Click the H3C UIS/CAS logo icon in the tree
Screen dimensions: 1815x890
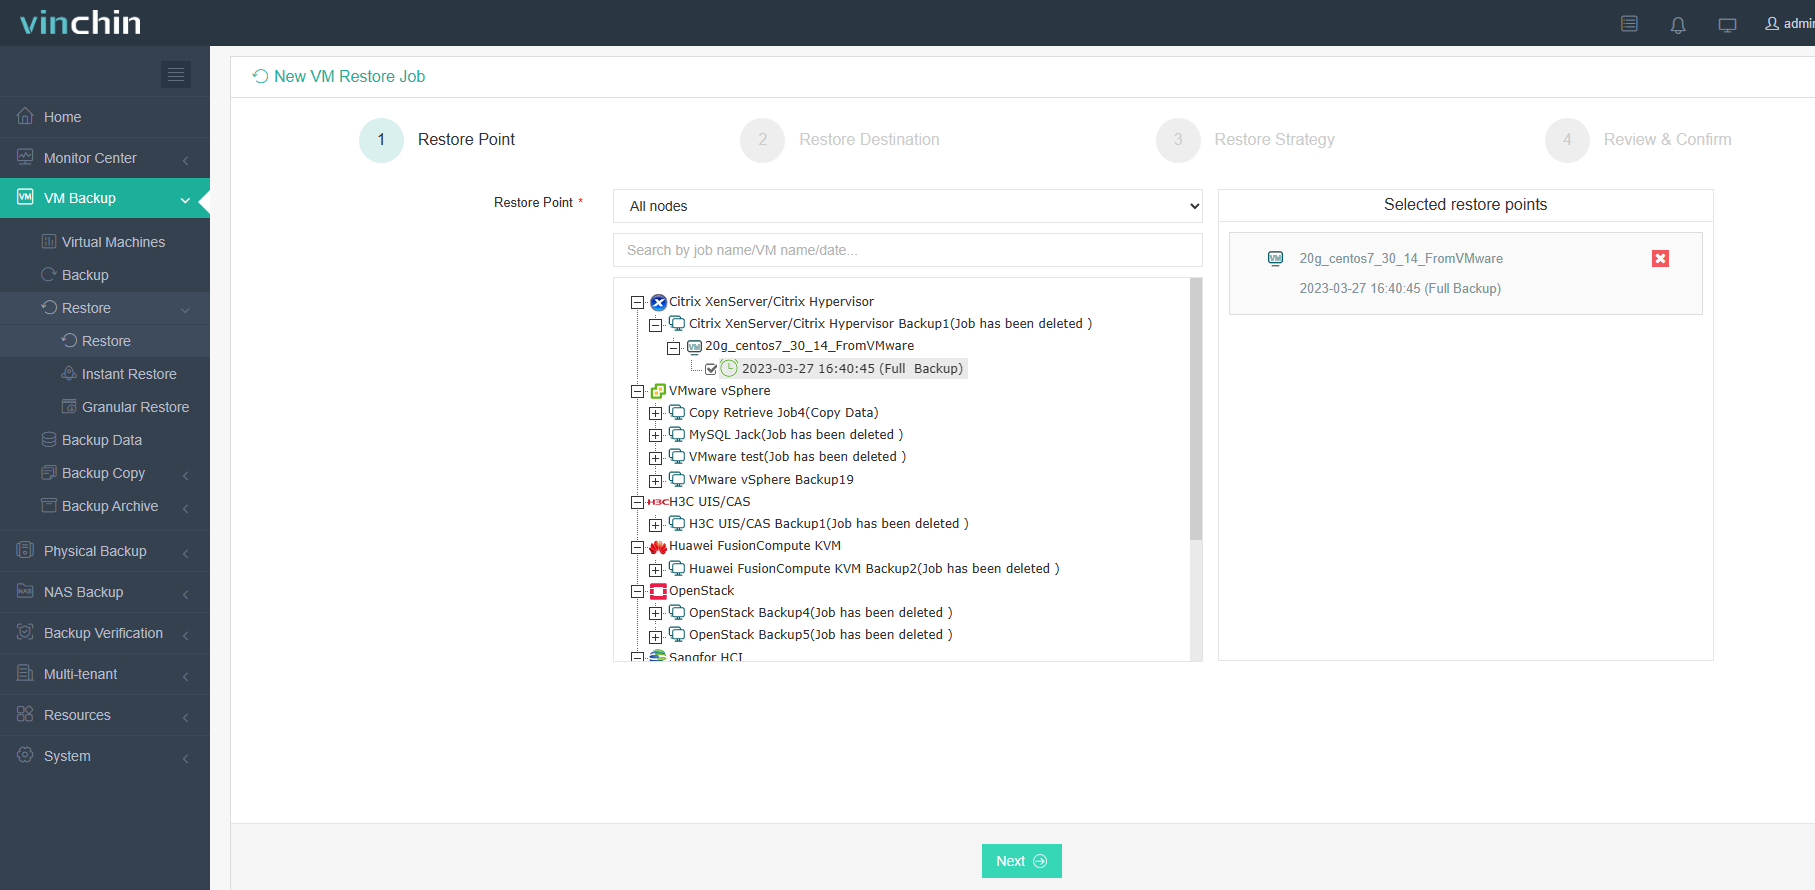[x=657, y=502]
